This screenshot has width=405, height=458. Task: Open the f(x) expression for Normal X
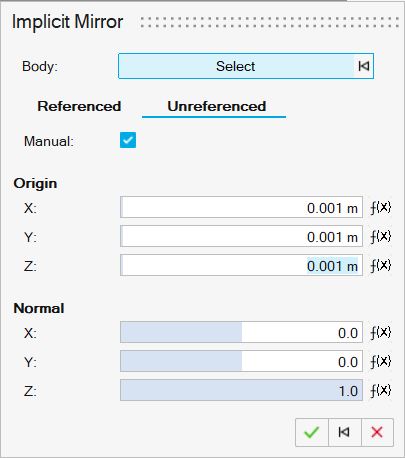(380, 332)
